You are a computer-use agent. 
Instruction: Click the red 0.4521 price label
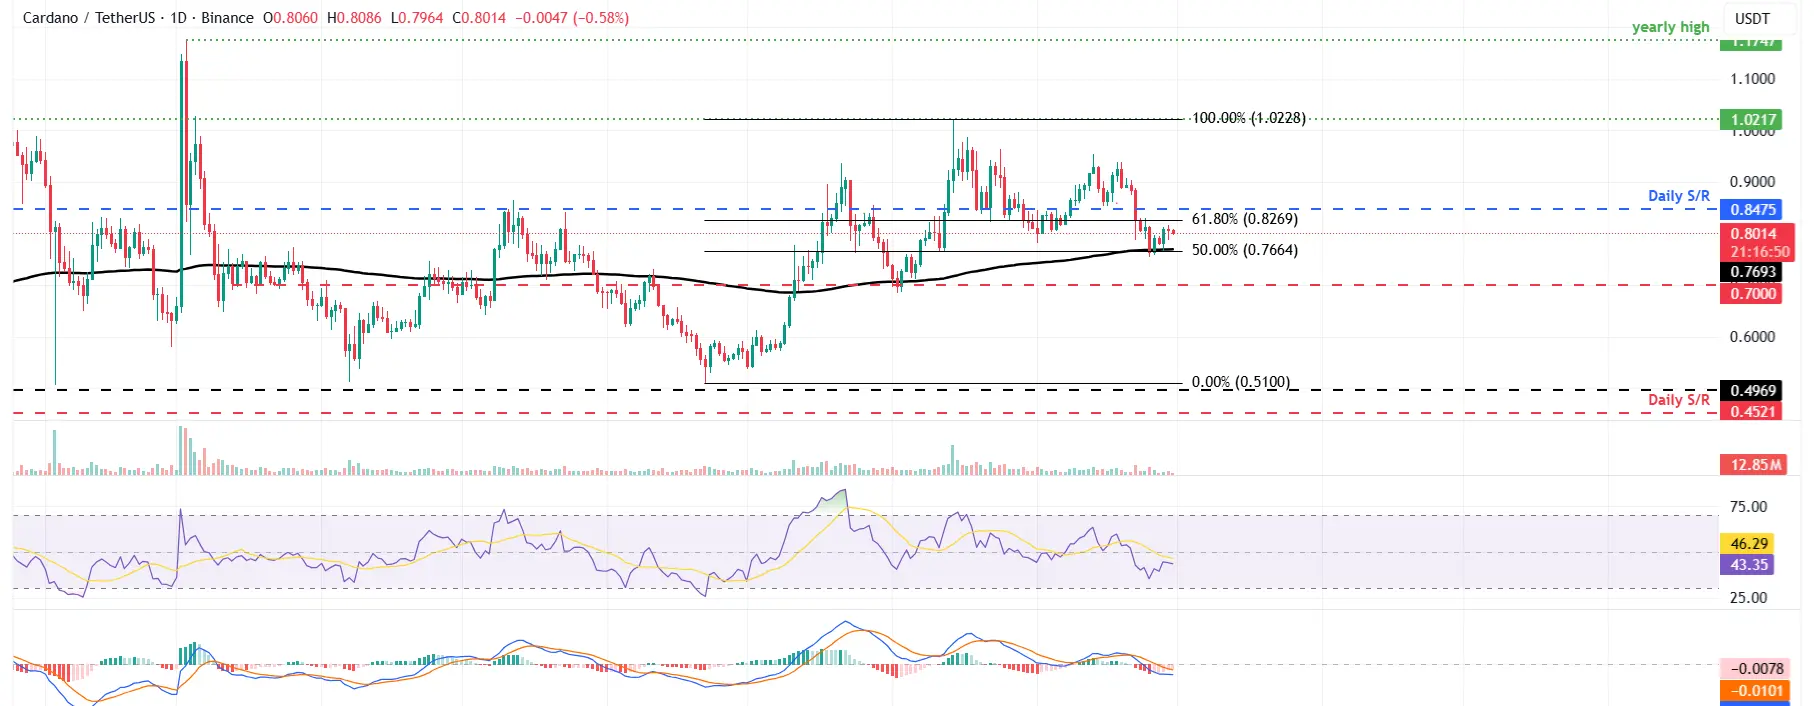coord(1752,411)
